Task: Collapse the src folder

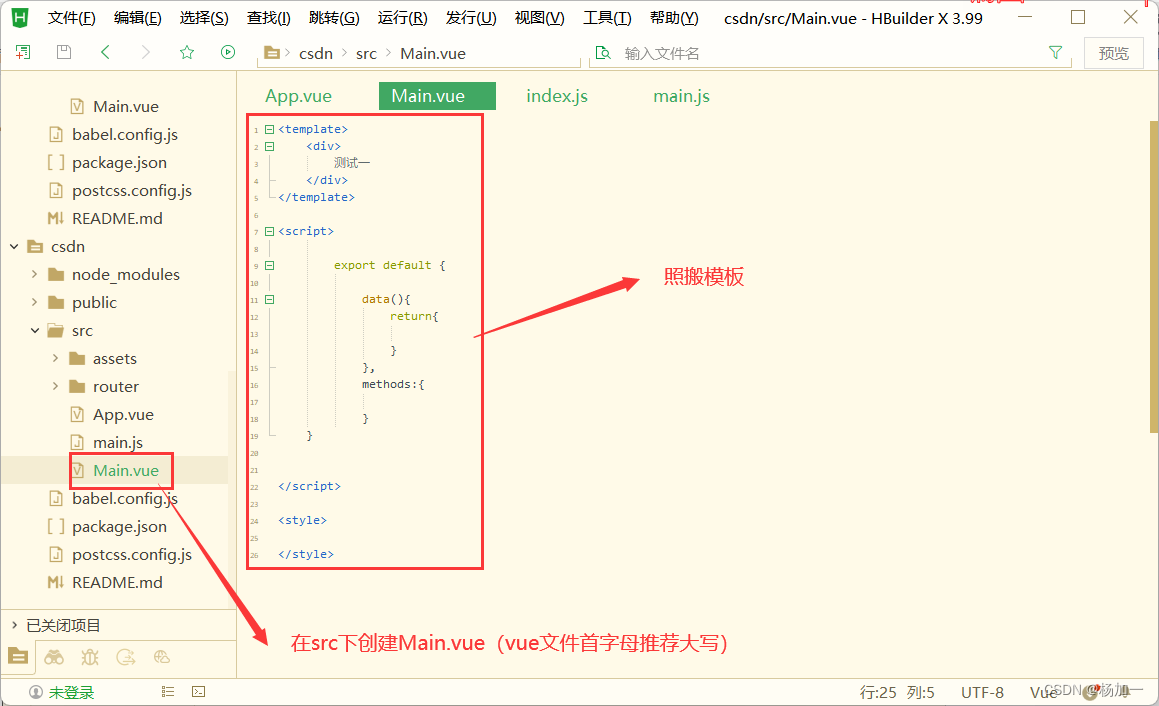Action: [x=35, y=330]
